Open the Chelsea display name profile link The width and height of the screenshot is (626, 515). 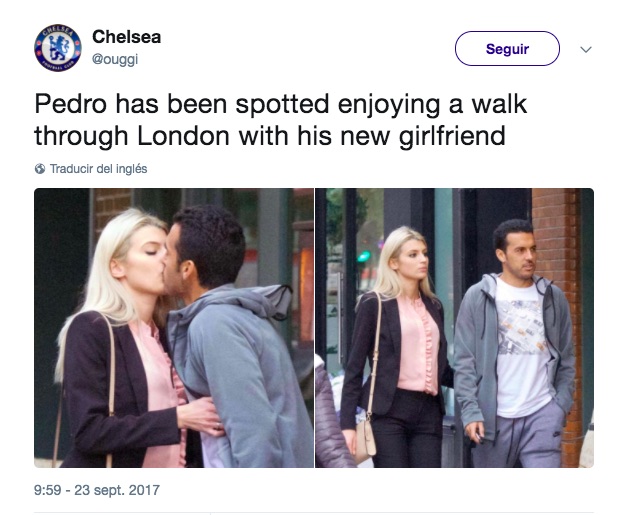tap(127, 37)
